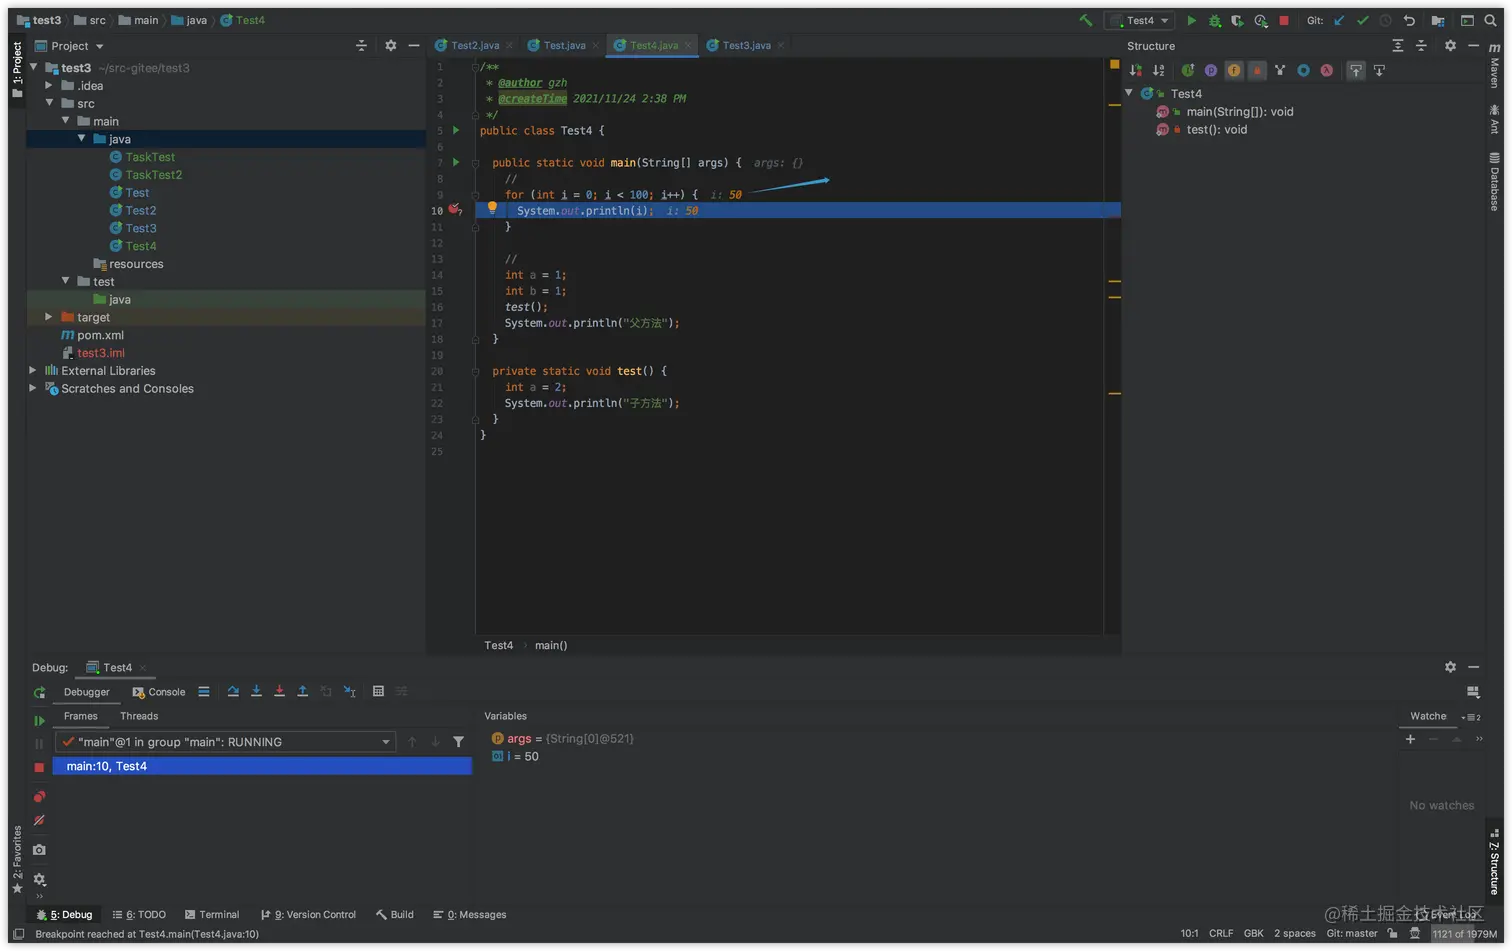
Task: Click the Build Project hammer icon
Action: click(x=1085, y=20)
